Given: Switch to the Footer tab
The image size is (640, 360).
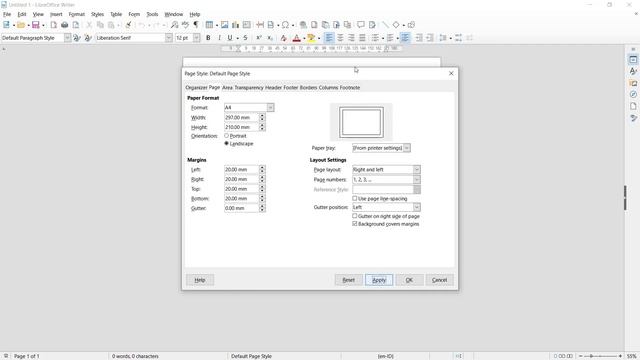Looking at the screenshot, I should click(x=291, y=87).
